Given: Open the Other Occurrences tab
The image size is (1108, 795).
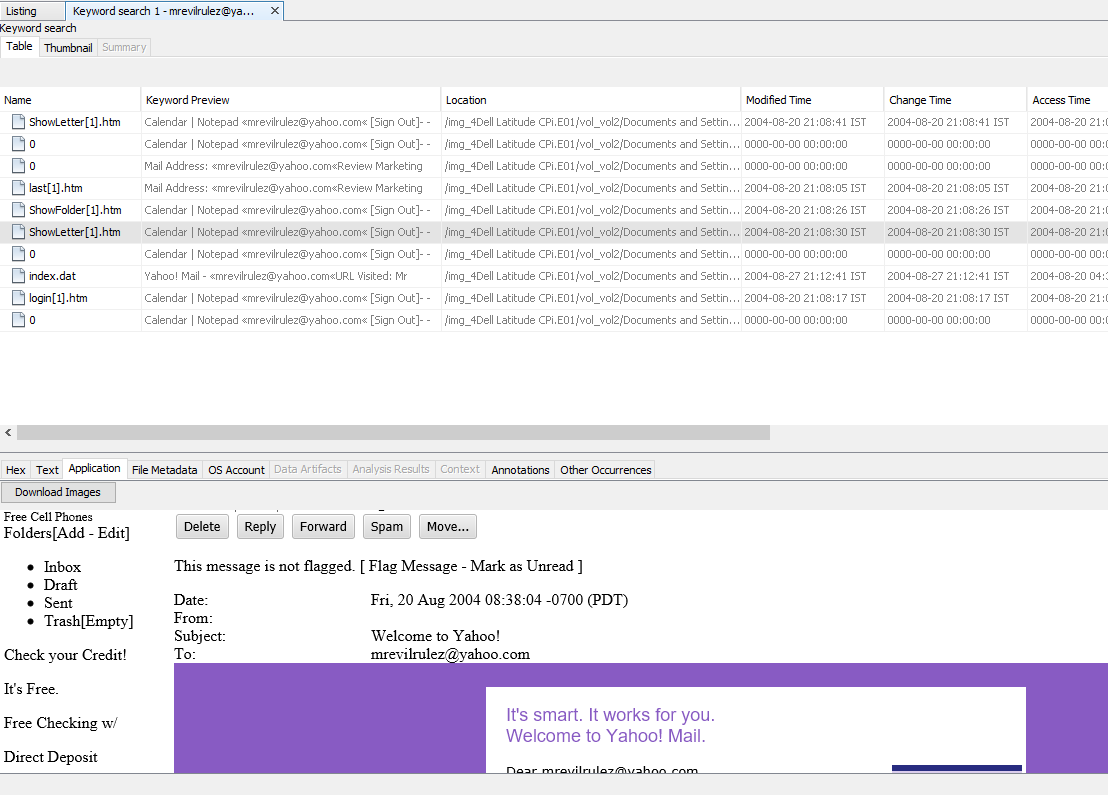Looking at the screenshot, I should pyautogui.click(x=606, y=470).
